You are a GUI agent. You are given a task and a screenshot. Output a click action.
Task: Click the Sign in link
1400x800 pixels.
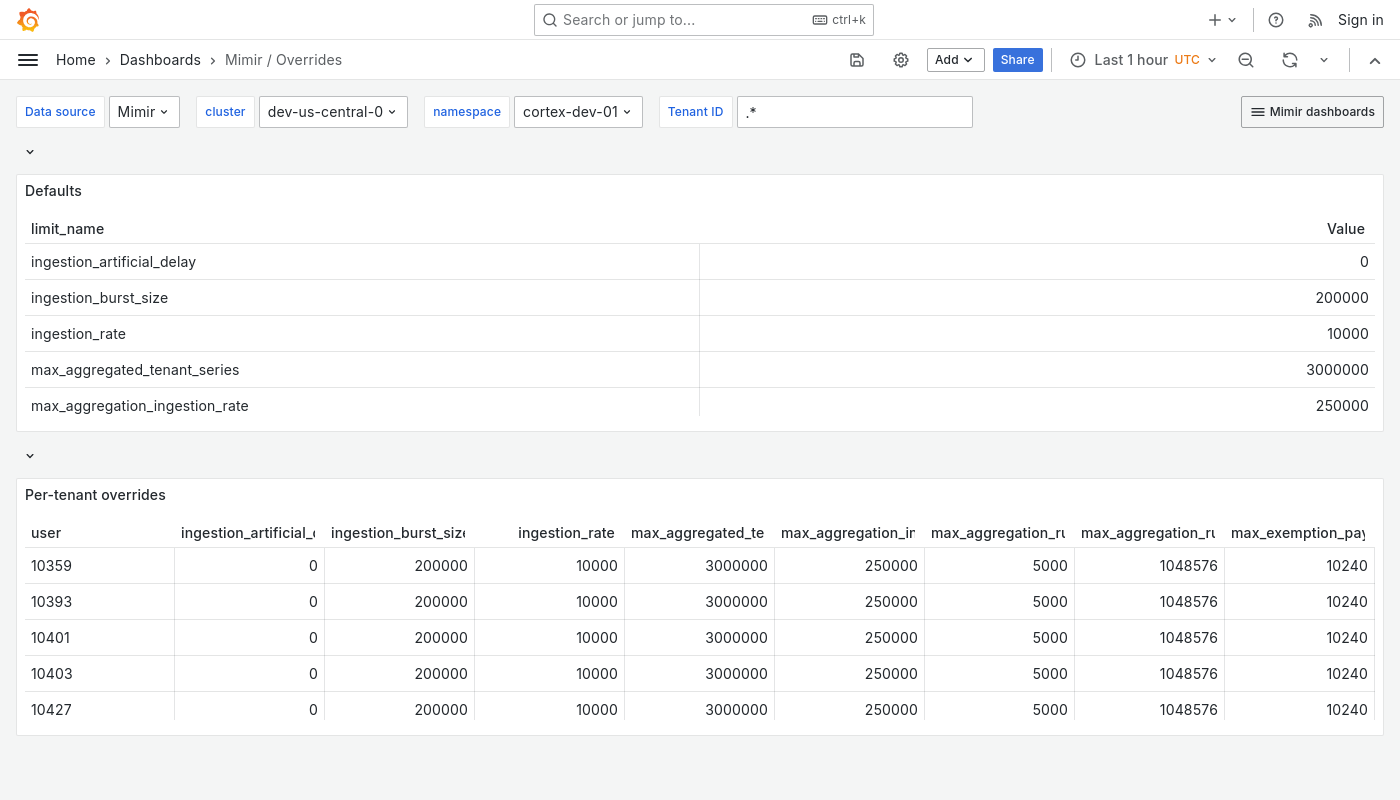(x=1360, y=20)
